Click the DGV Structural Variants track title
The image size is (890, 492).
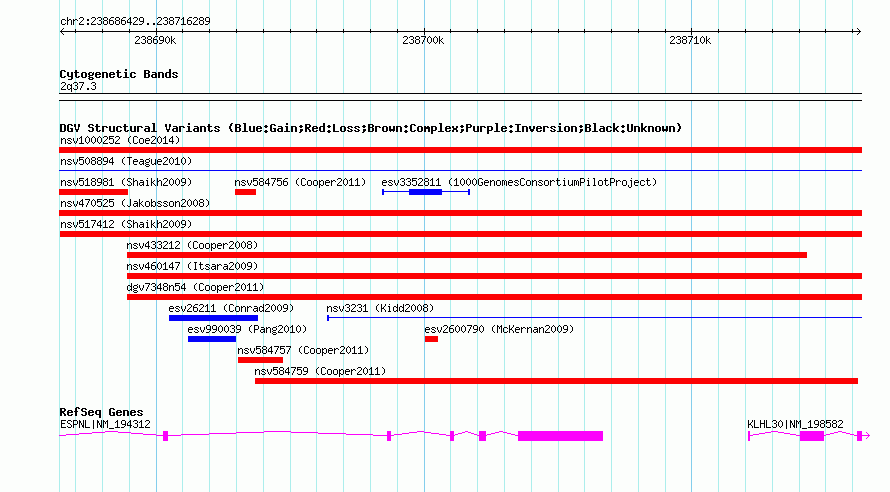click(x=371, y=128)
